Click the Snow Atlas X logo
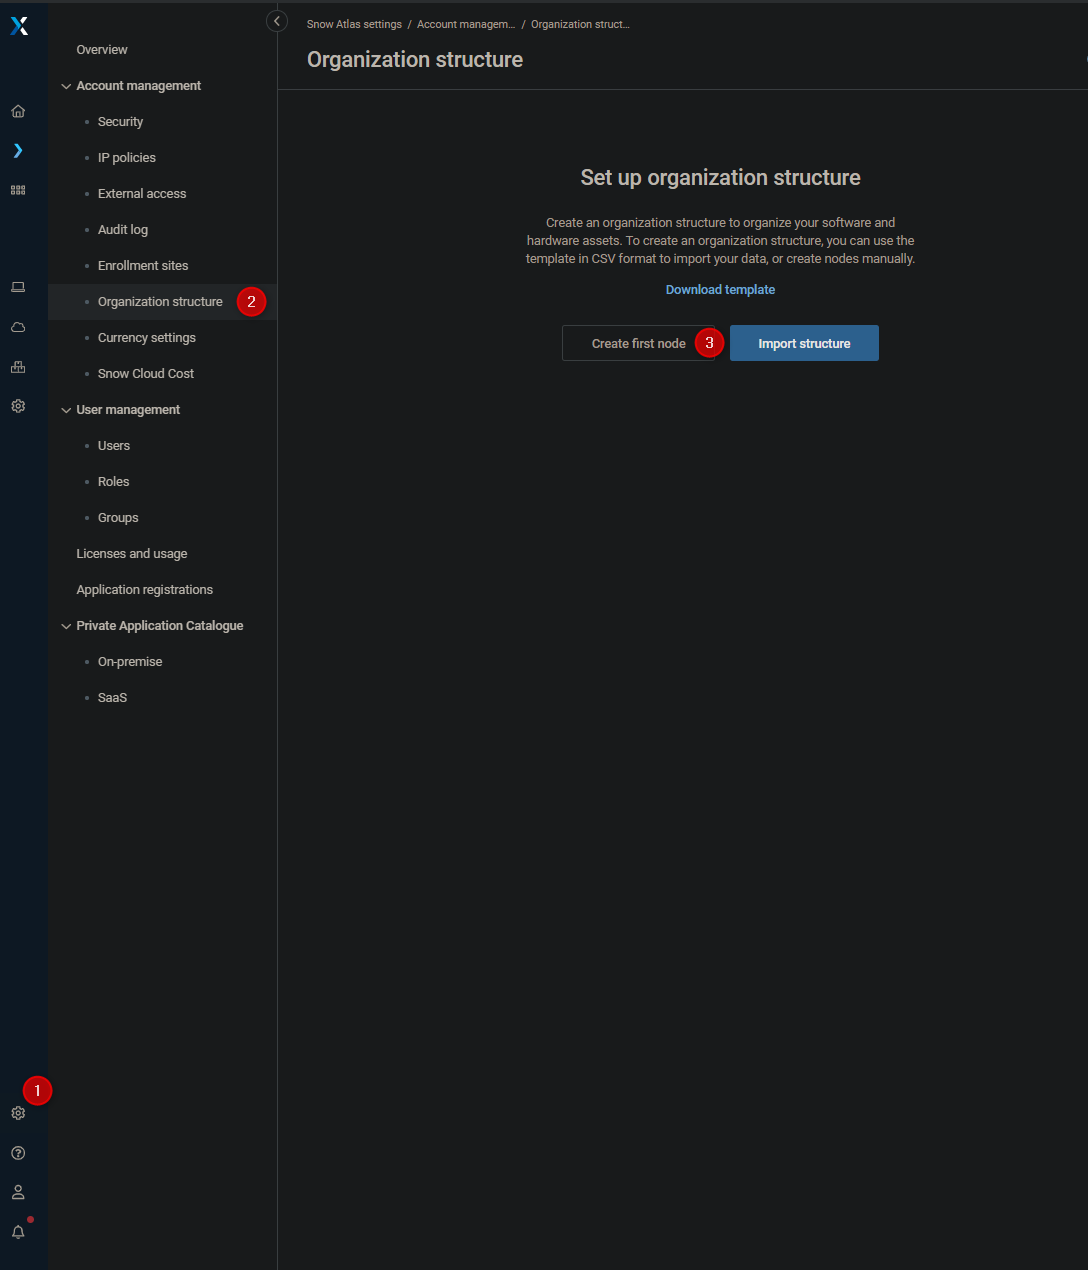Image resolution: width=1088 pixels, height=1270 pixels. (19, 26)
